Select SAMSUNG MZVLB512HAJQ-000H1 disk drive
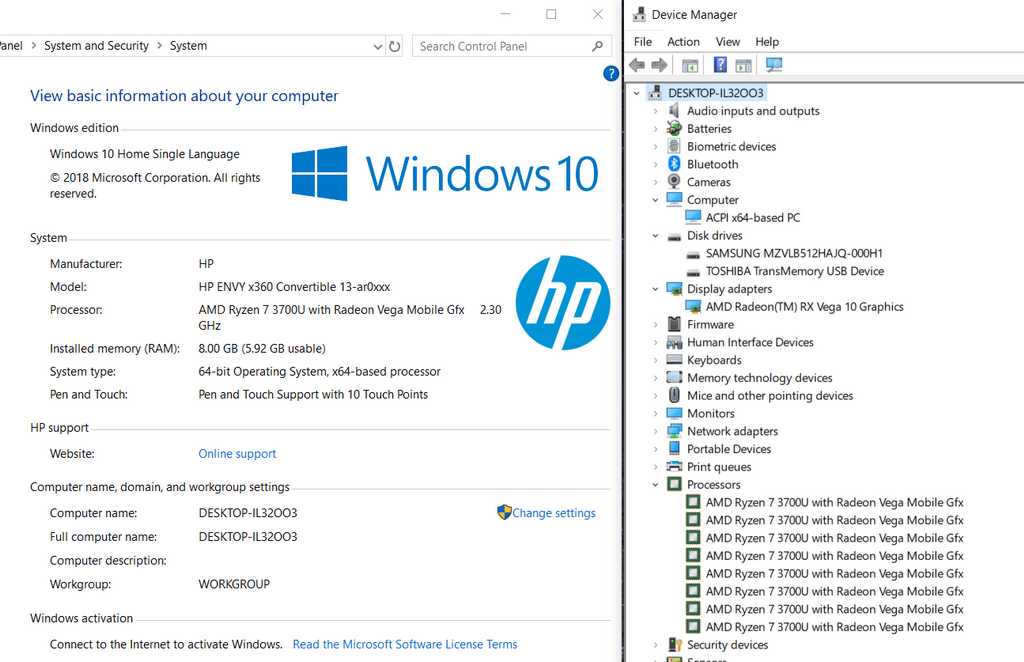 click(x=793, y=253)
